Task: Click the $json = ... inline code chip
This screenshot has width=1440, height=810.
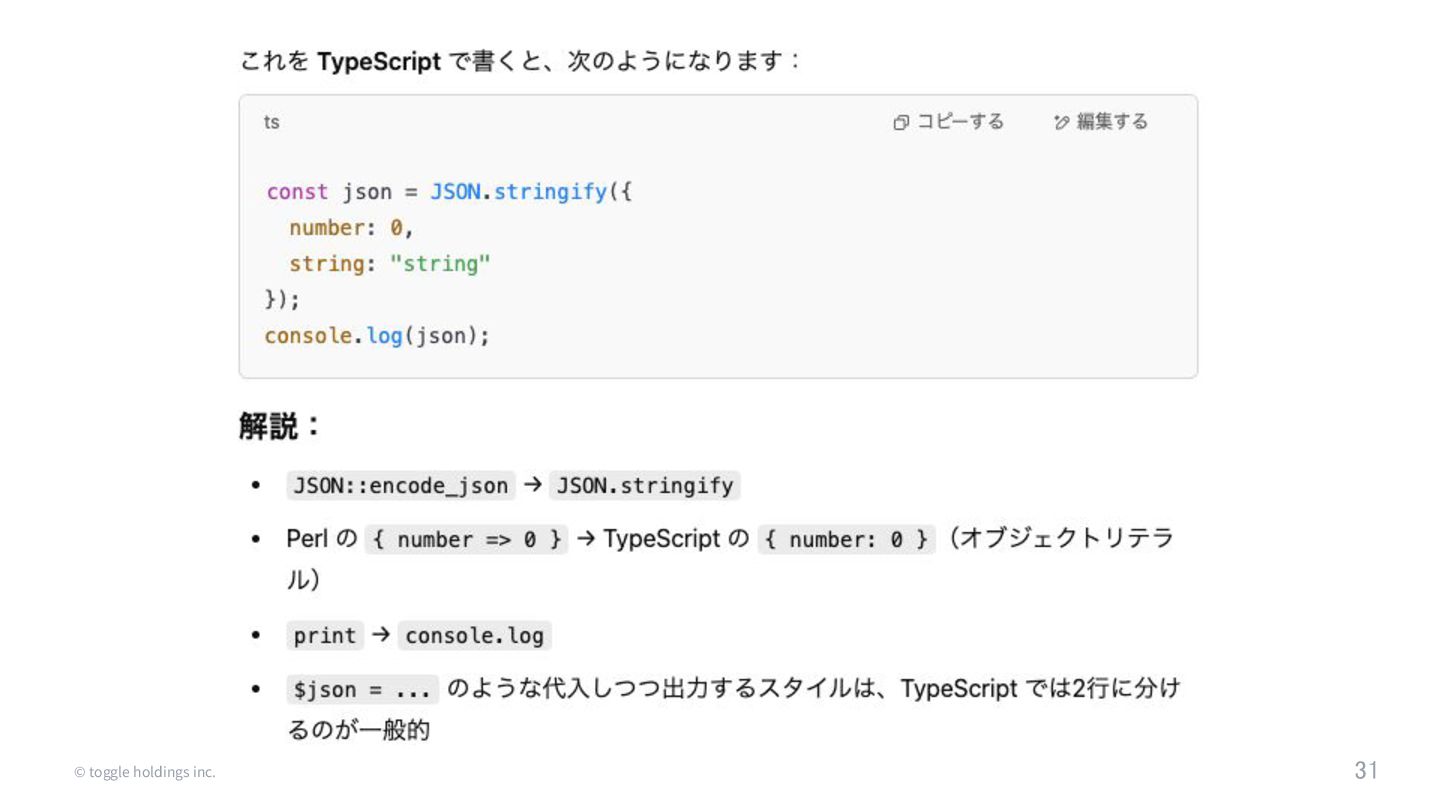Action: tap(362, 690)
